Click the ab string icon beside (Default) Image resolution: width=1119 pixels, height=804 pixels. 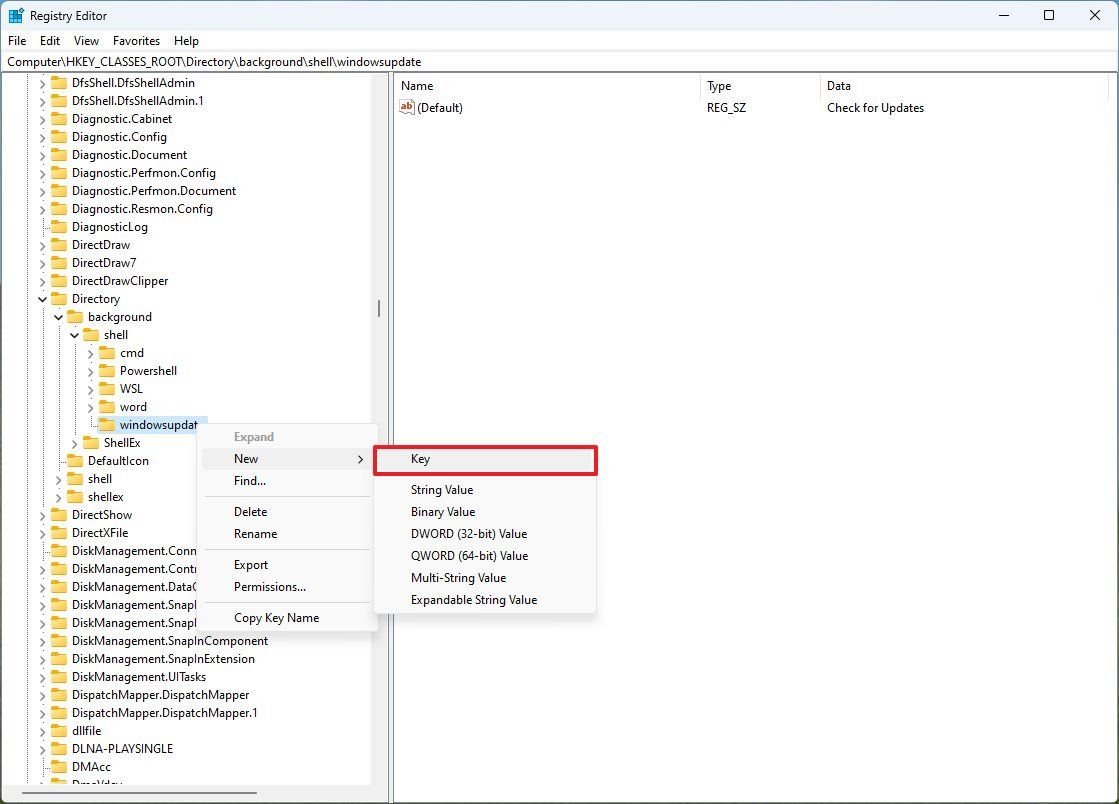[407, 107]
